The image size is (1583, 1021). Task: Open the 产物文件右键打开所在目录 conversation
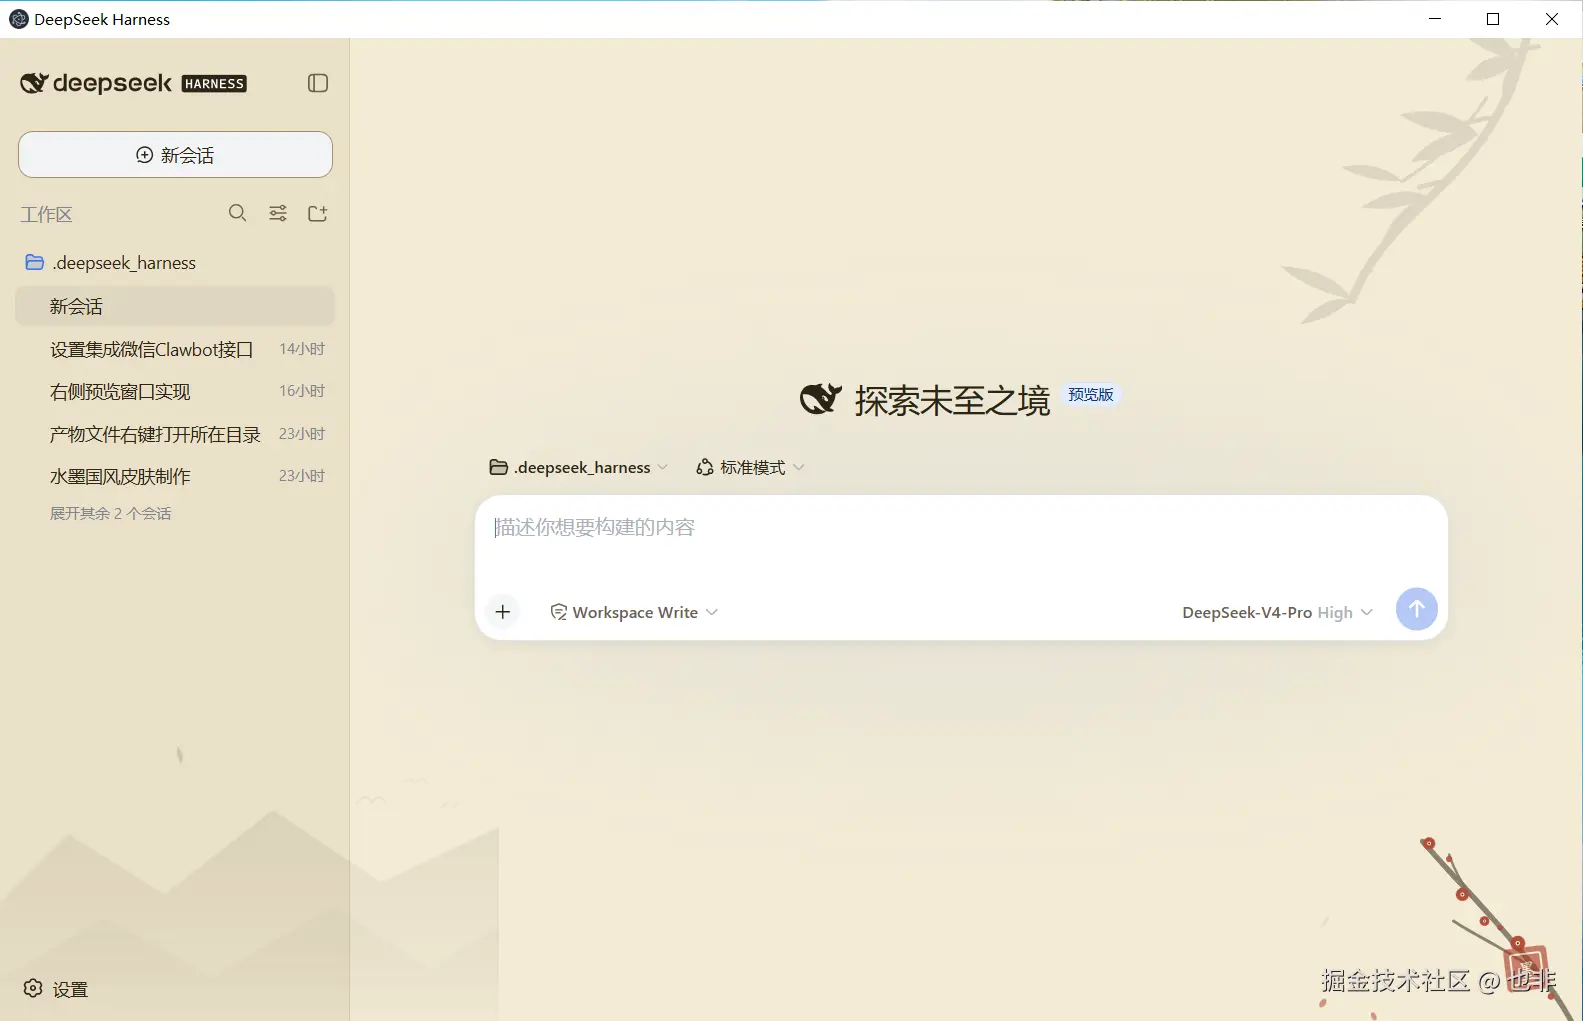click(x=175, y=434)
